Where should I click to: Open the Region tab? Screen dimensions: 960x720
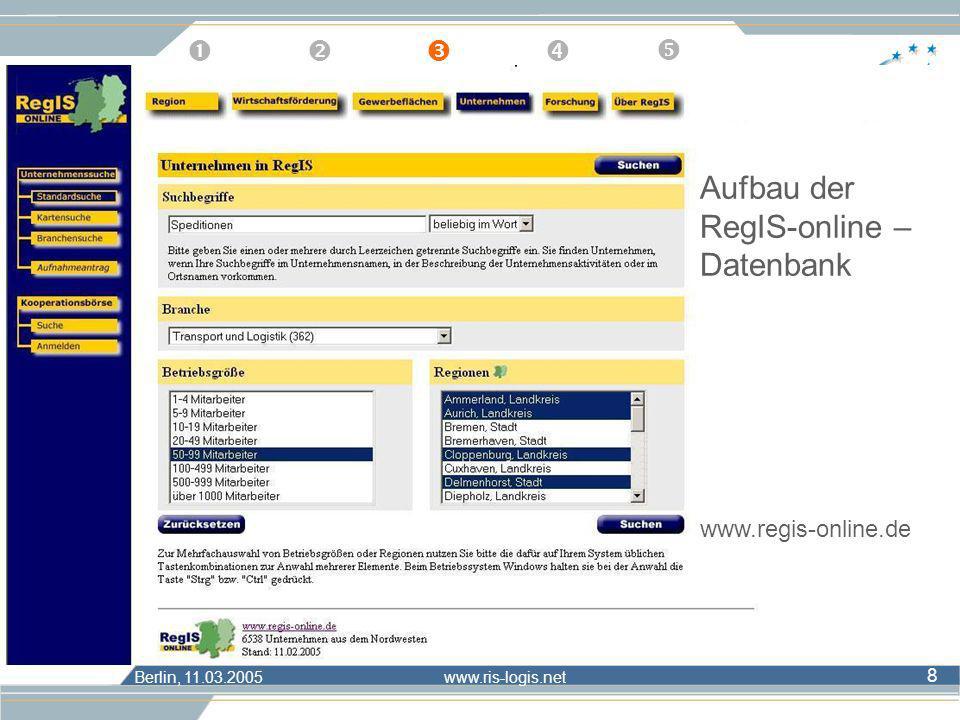(x=182, y=102)
